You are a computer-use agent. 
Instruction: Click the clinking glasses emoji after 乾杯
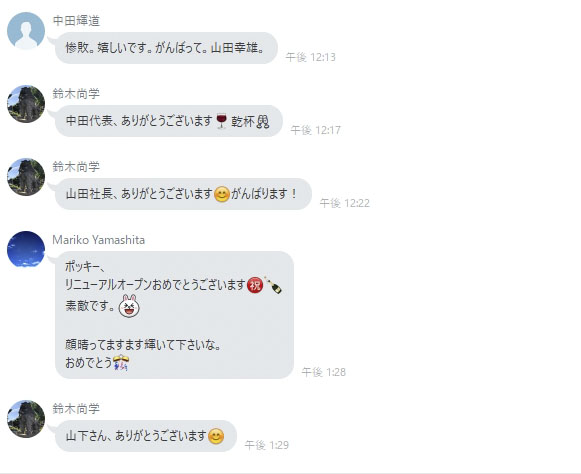point(263,121)
